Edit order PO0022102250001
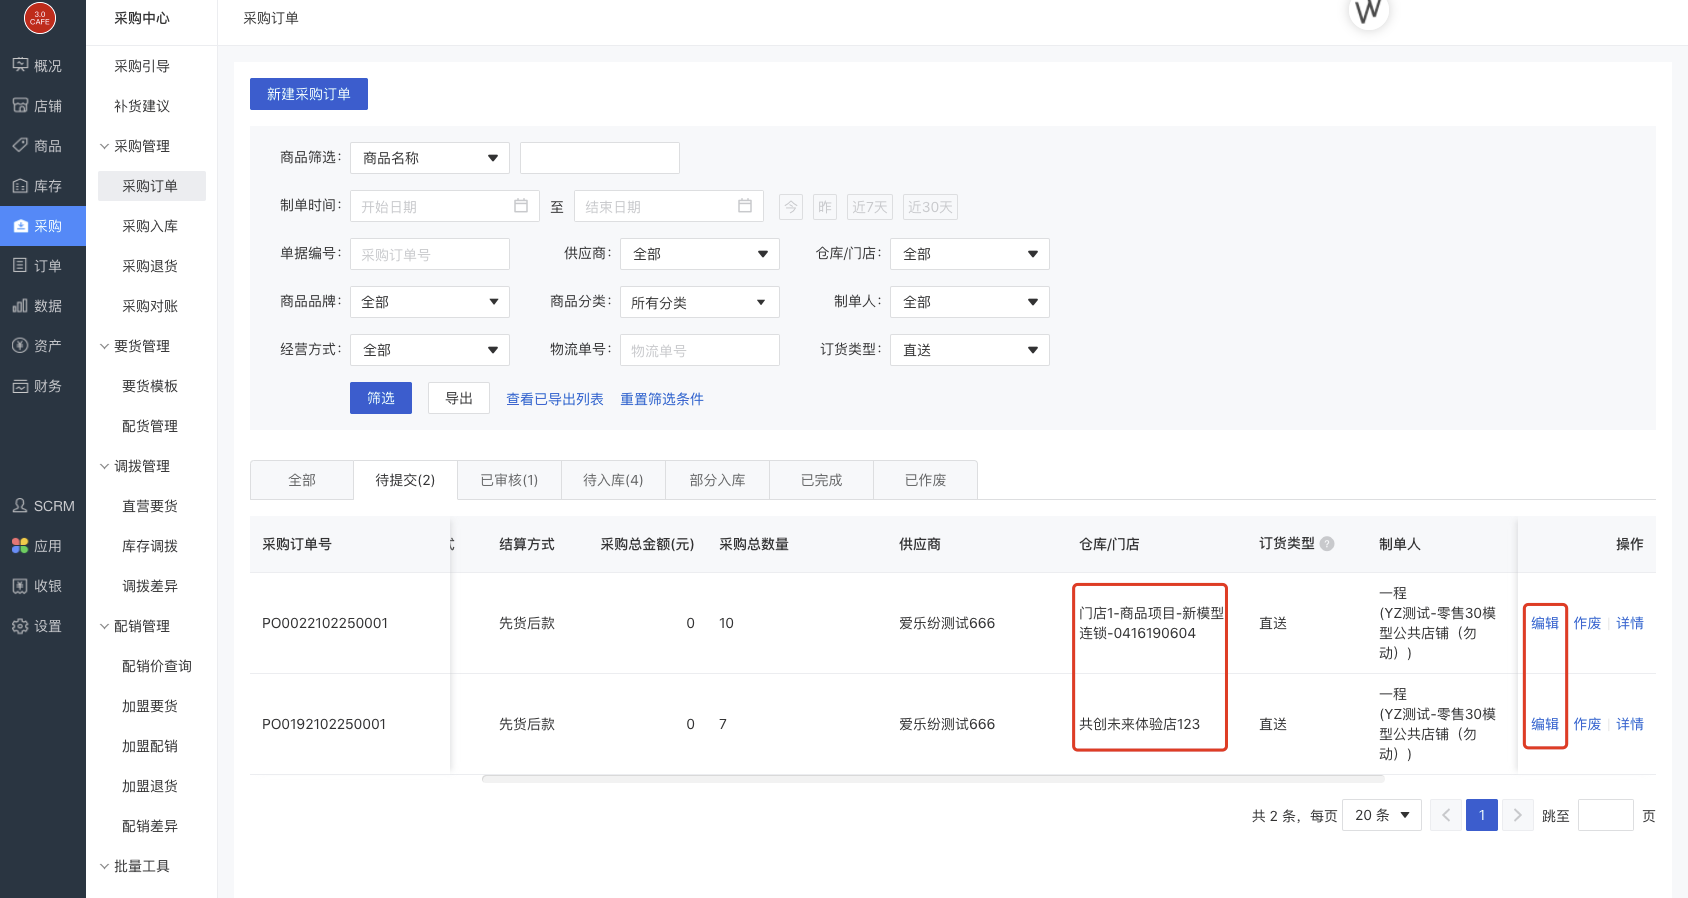Screen dimensions: 1688x898 click(1545, 623)
